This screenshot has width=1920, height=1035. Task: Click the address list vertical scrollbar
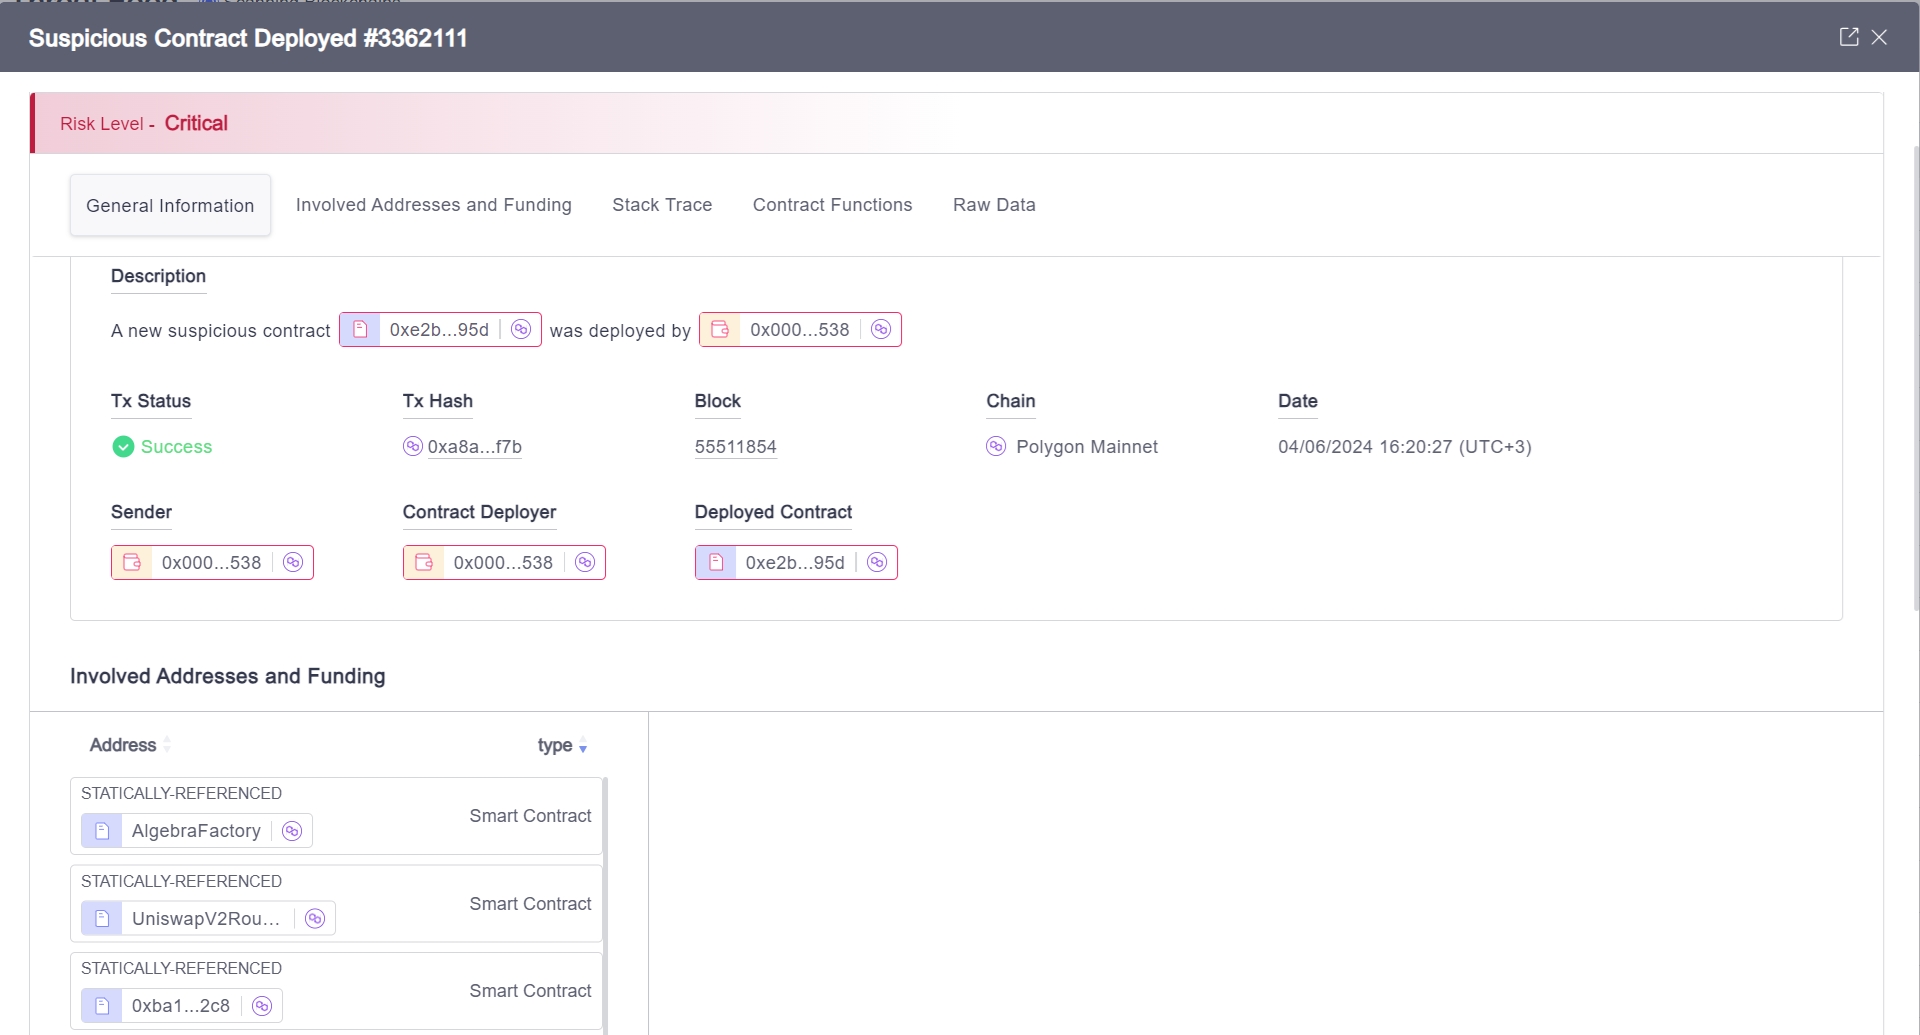coord(605,900)
